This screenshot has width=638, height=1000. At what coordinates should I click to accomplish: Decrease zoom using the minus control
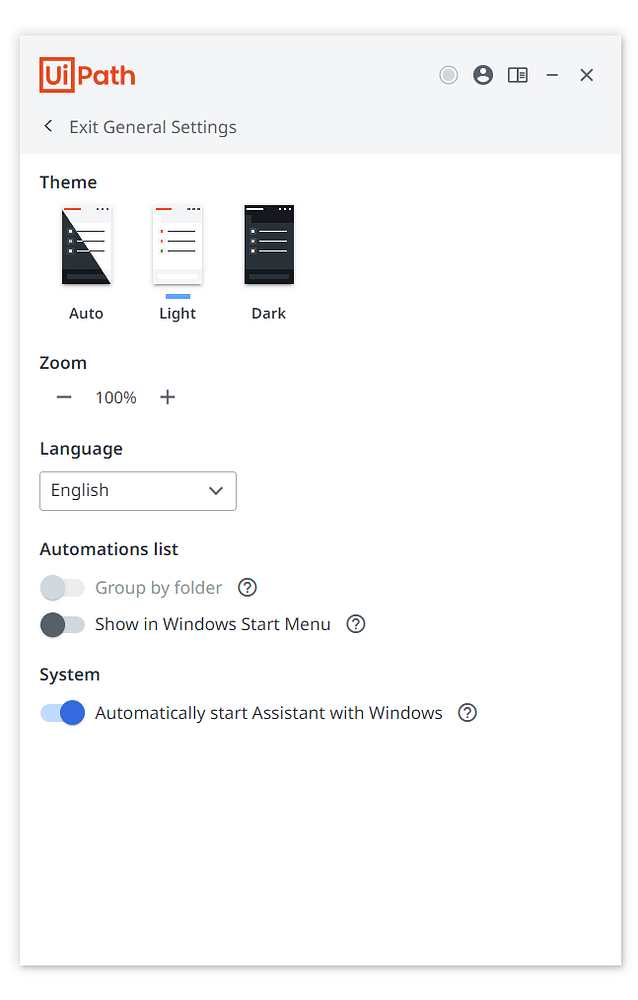click(x=63, y=397)
